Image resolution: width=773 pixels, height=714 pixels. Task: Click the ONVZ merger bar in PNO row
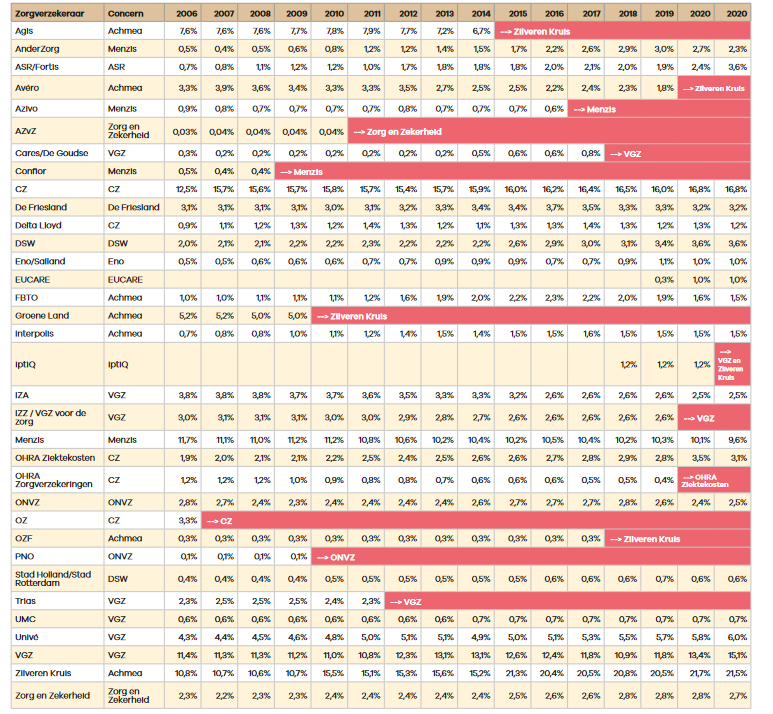point(530,557)
